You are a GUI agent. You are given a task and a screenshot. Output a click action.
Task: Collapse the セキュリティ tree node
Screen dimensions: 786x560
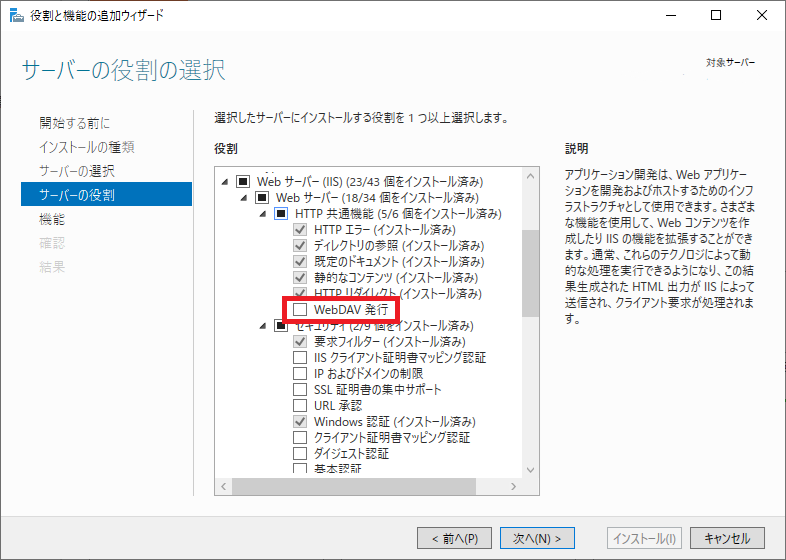point(264,326)
